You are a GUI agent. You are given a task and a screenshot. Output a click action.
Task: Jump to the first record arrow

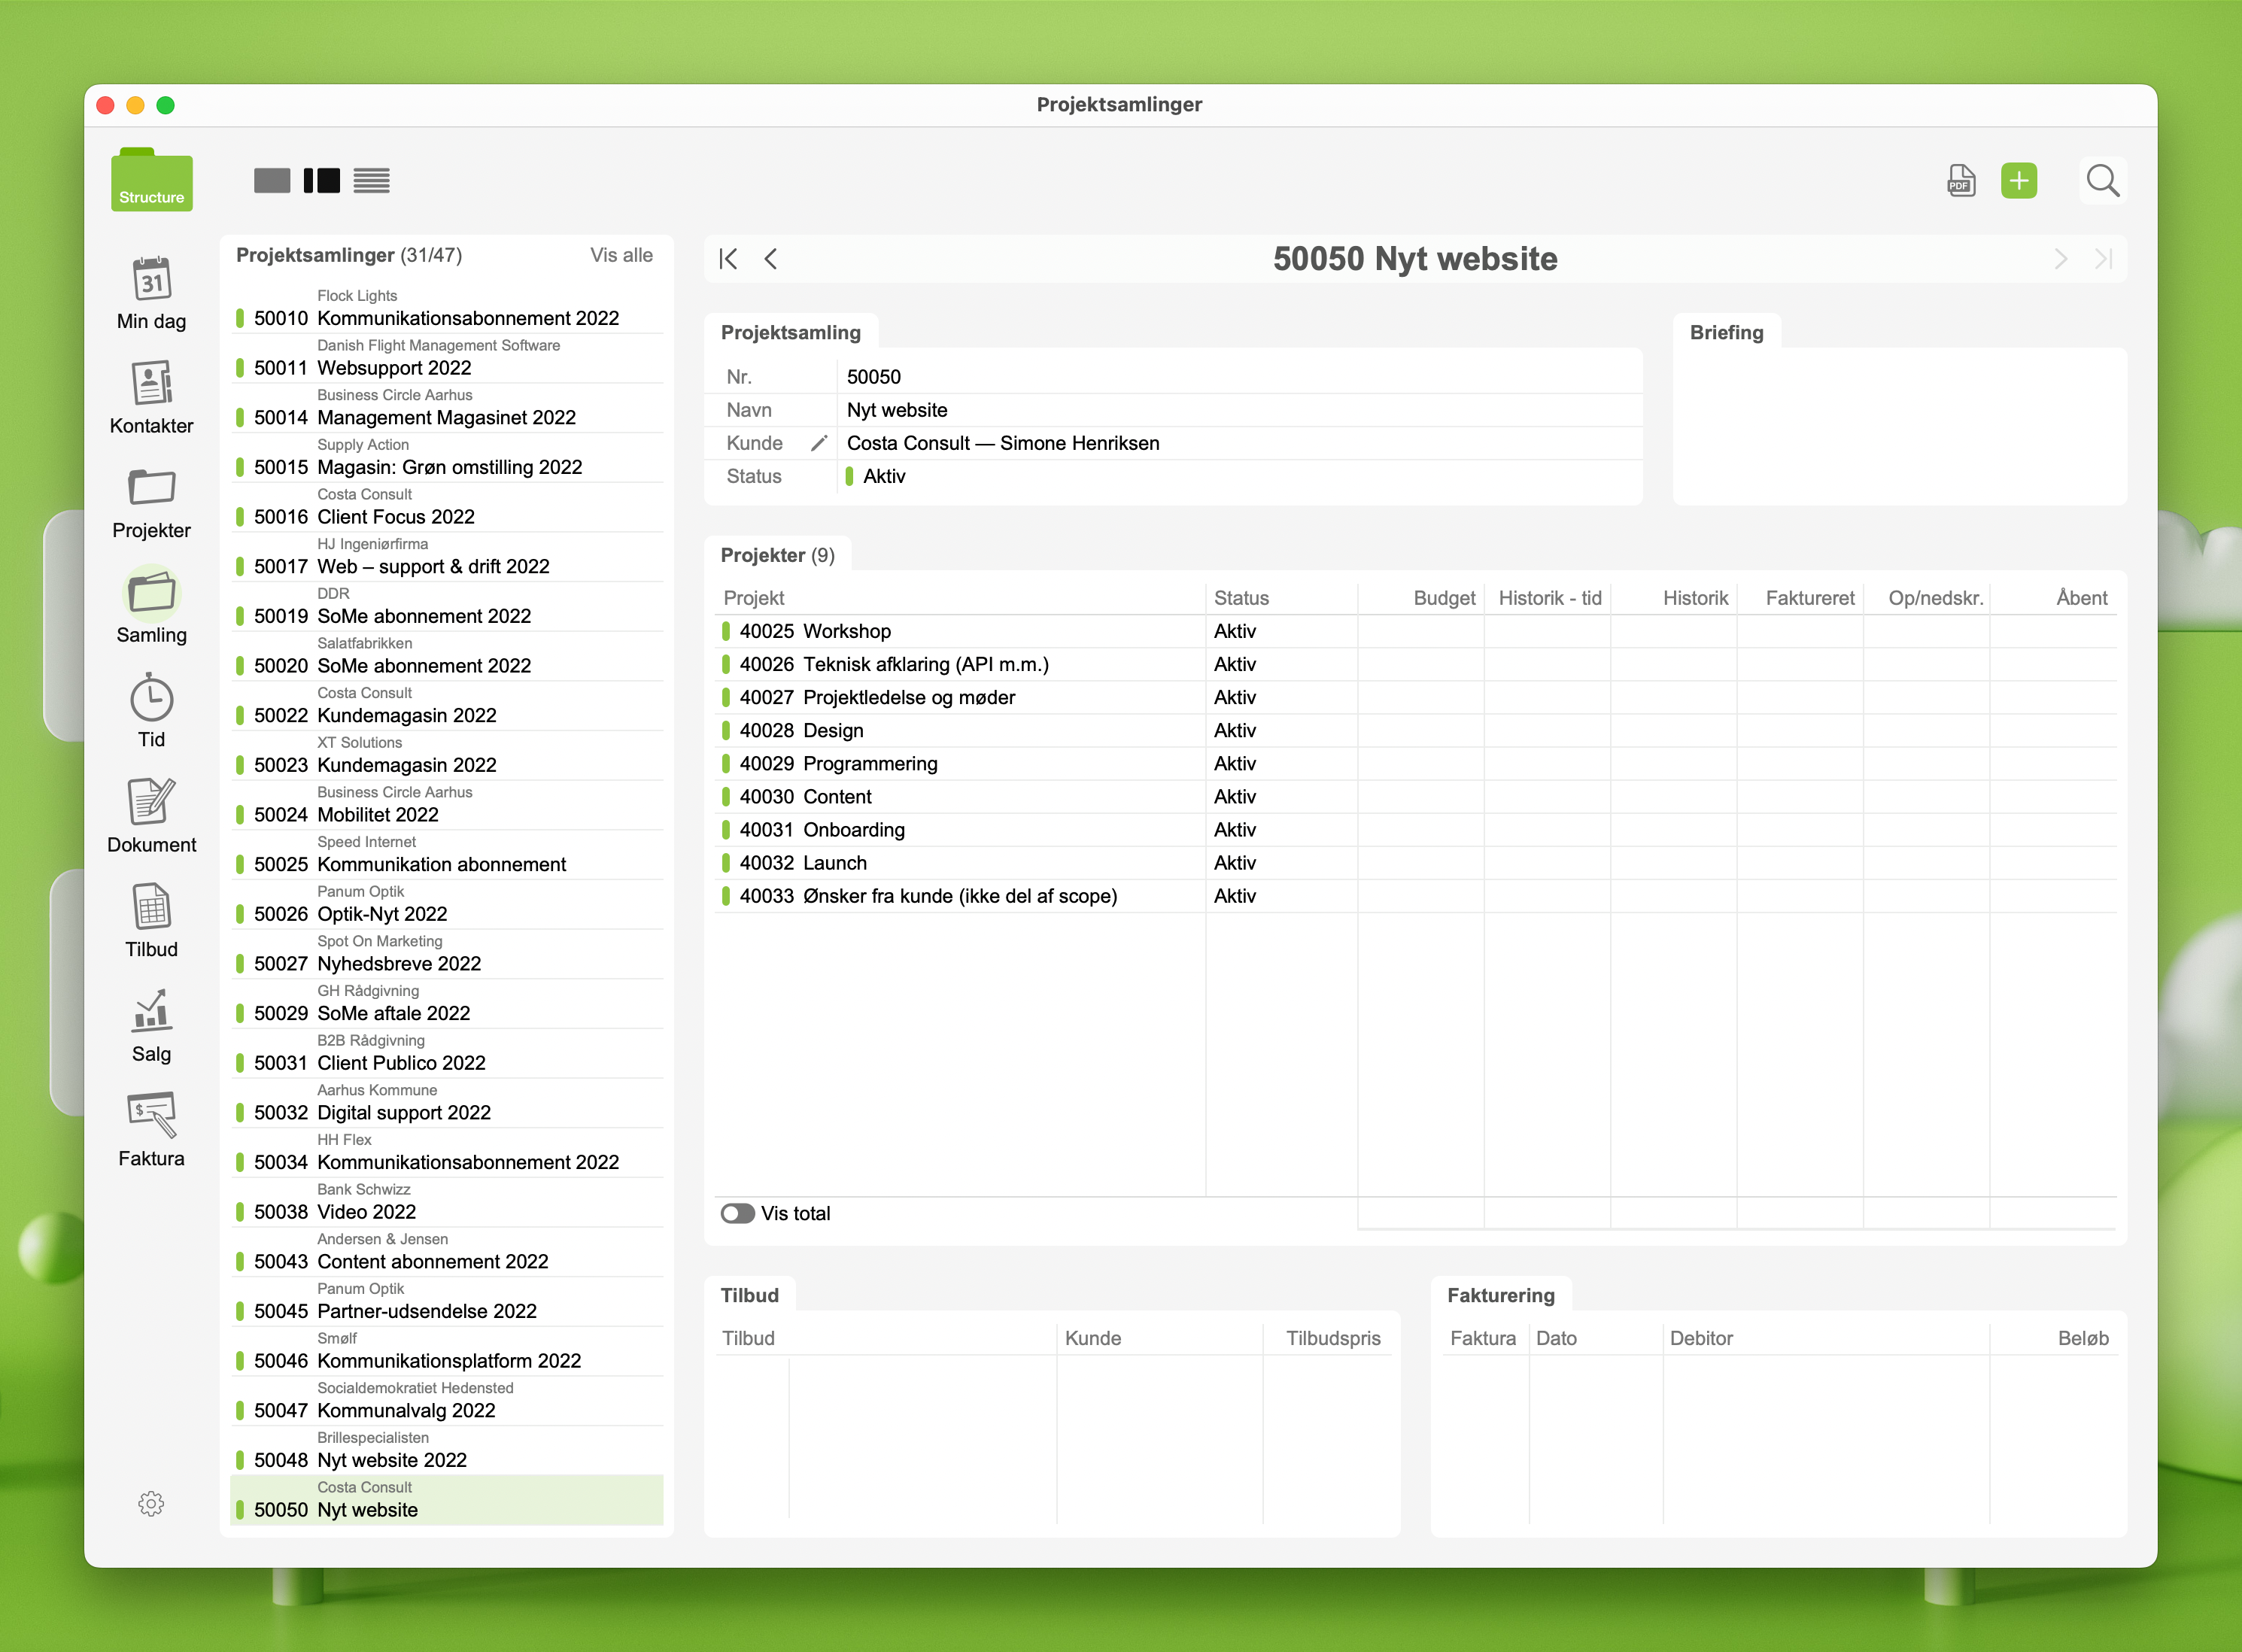pos(728,259)
